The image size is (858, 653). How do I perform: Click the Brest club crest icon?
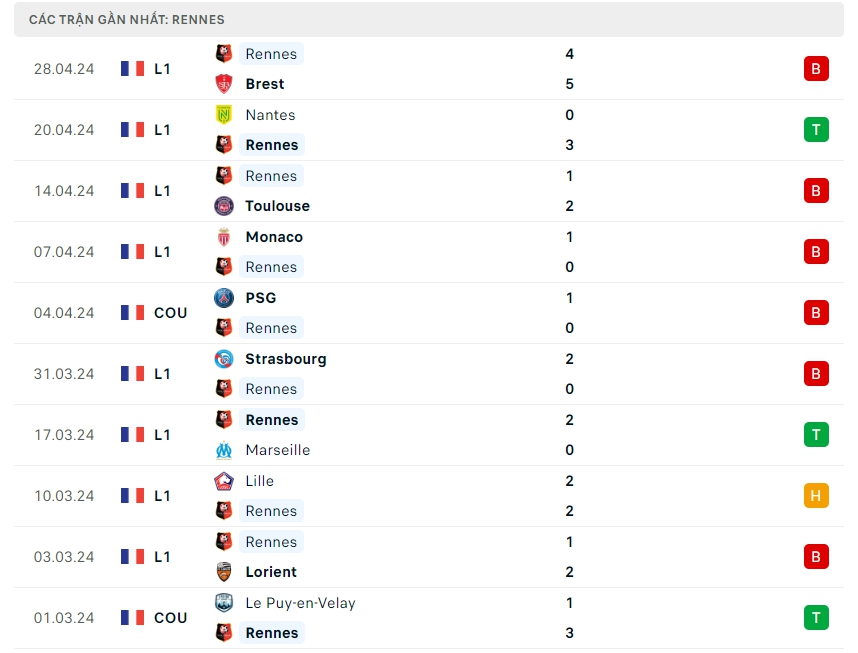click(224, 84)
